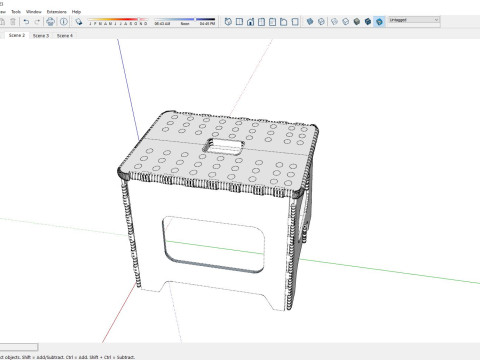The height and width of the screenshot is (360, 480).
Task: Click the '04:45 PM' sunset time label
Action: pyautogui.click(x=207, y=24)
